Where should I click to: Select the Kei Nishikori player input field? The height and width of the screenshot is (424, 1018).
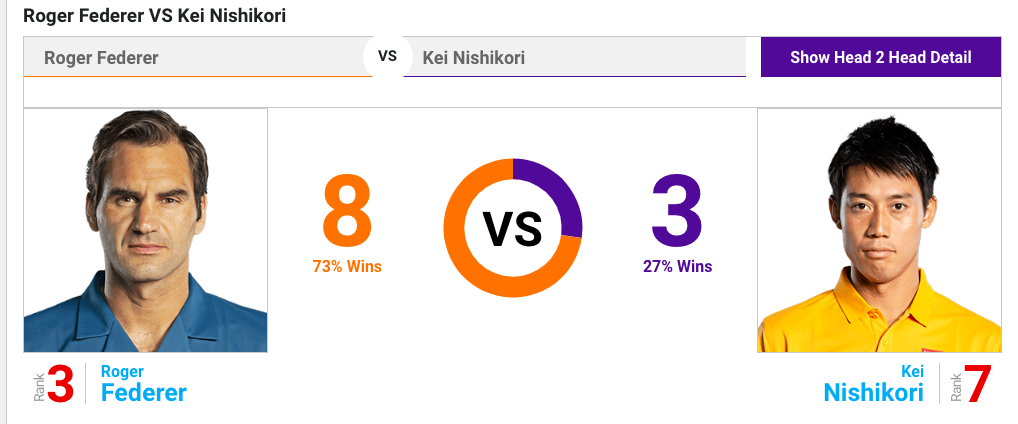point(575,57)
